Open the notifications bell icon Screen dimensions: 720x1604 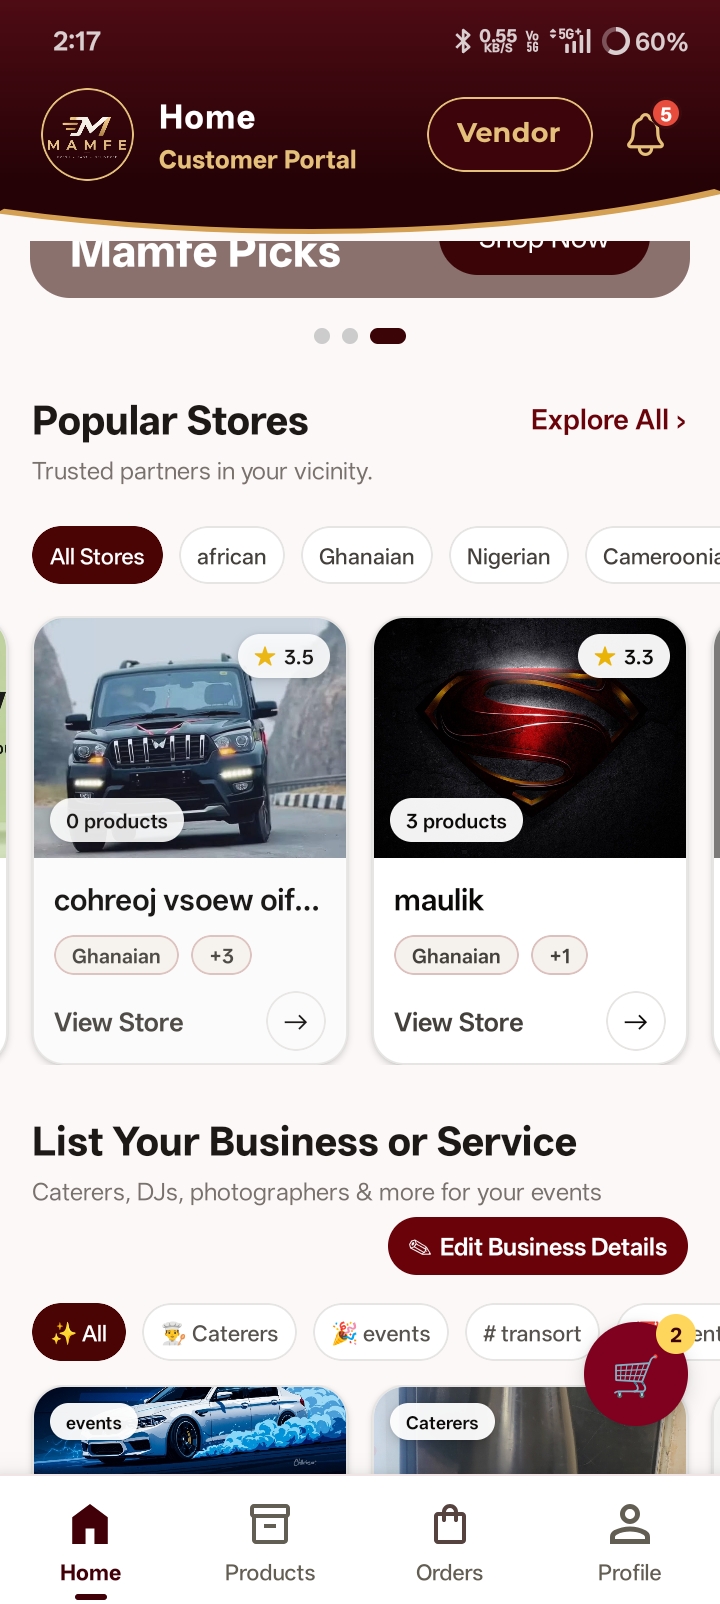[x=646, y=133]
